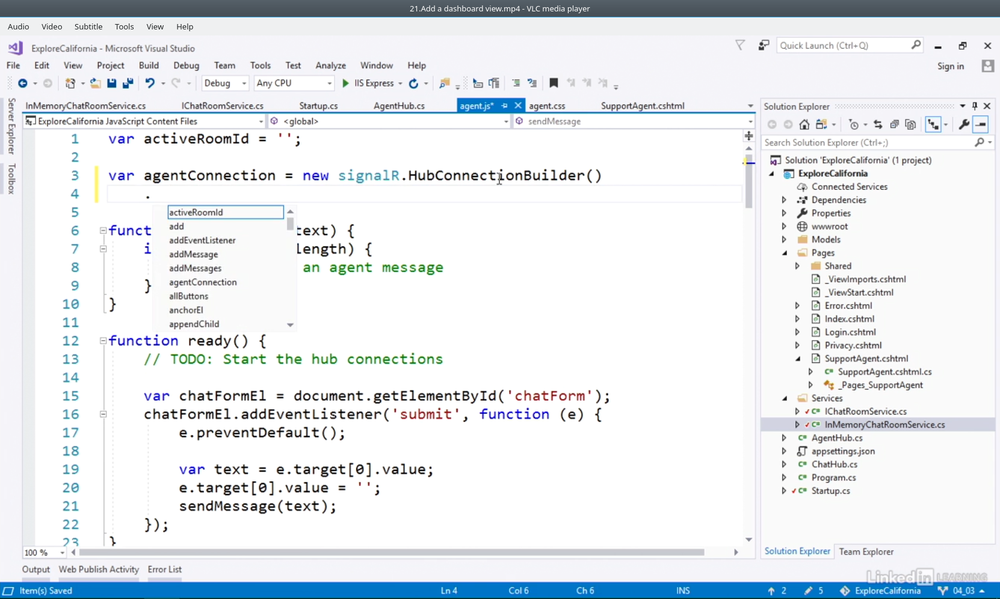This screenshot has width=1000, height=599.
Task: Switch to the AgentHub.cs editor tab
Action: (x=399, y=106)
